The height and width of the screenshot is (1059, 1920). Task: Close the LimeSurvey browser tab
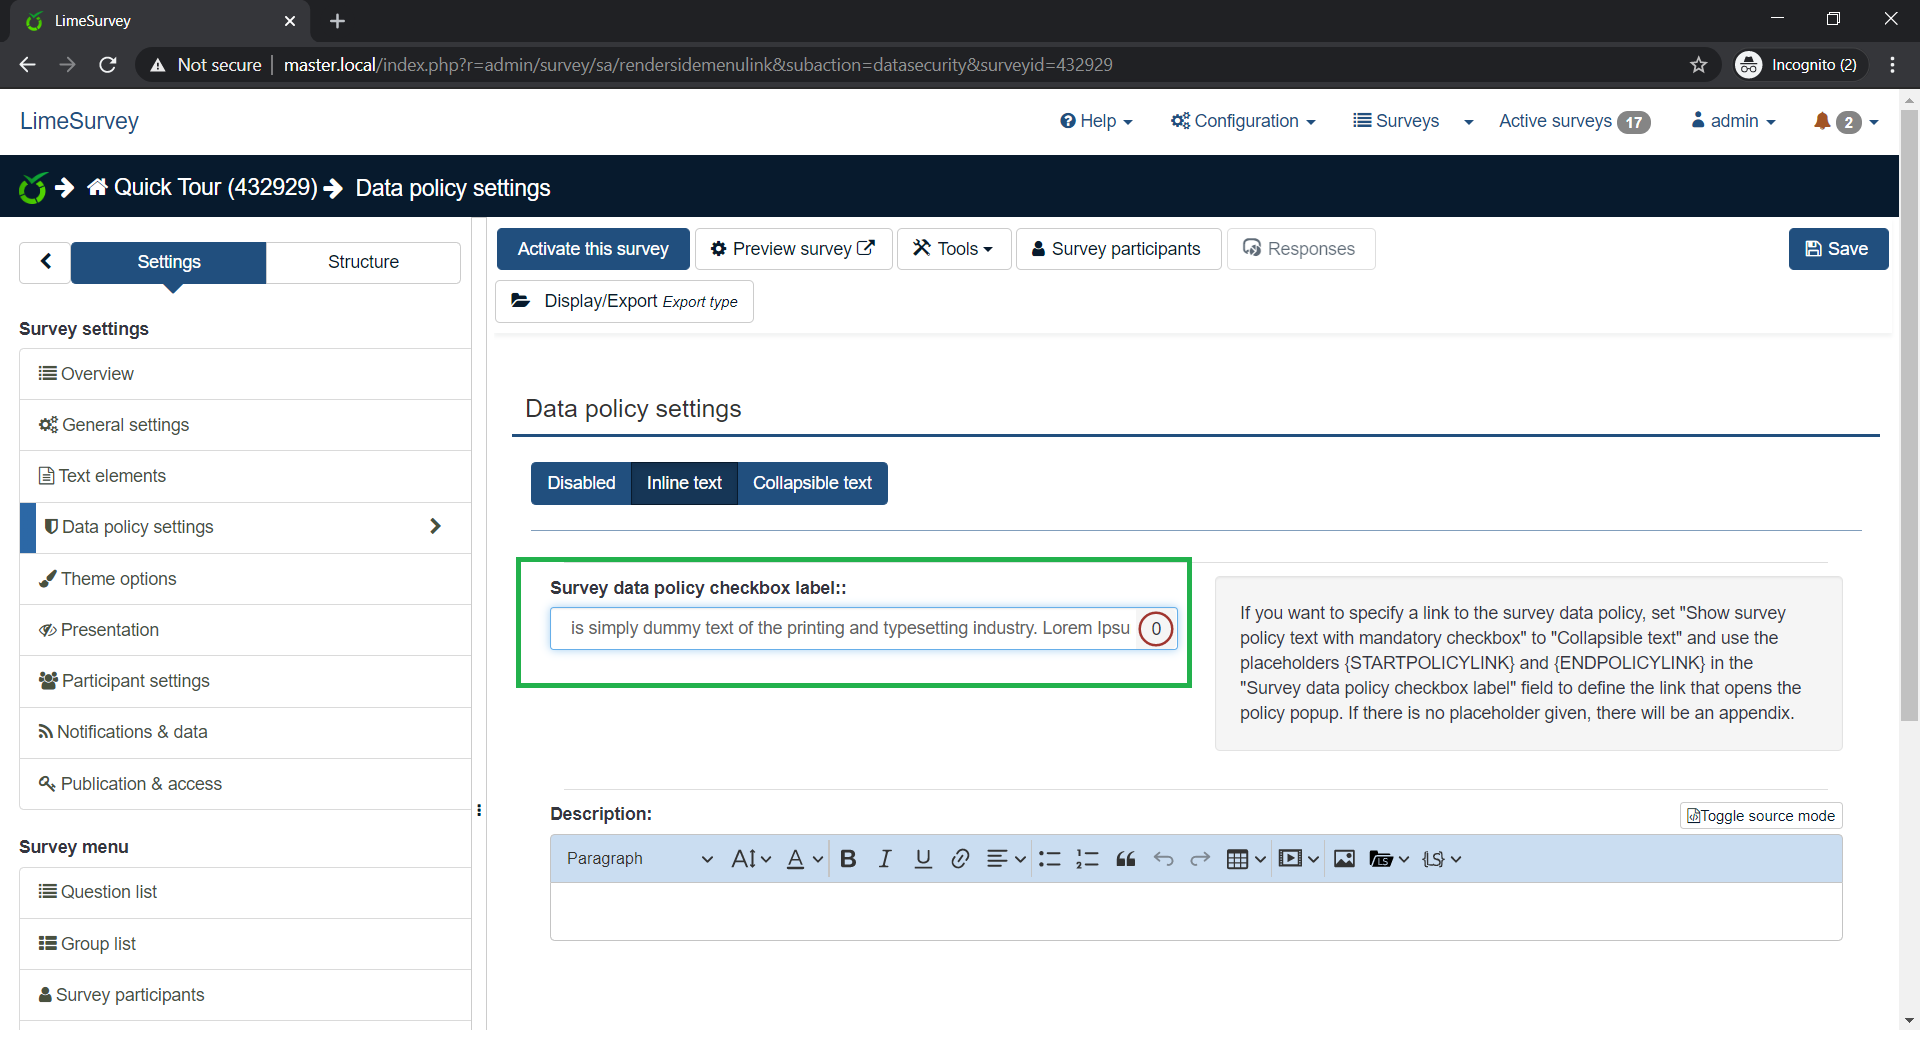290,21
